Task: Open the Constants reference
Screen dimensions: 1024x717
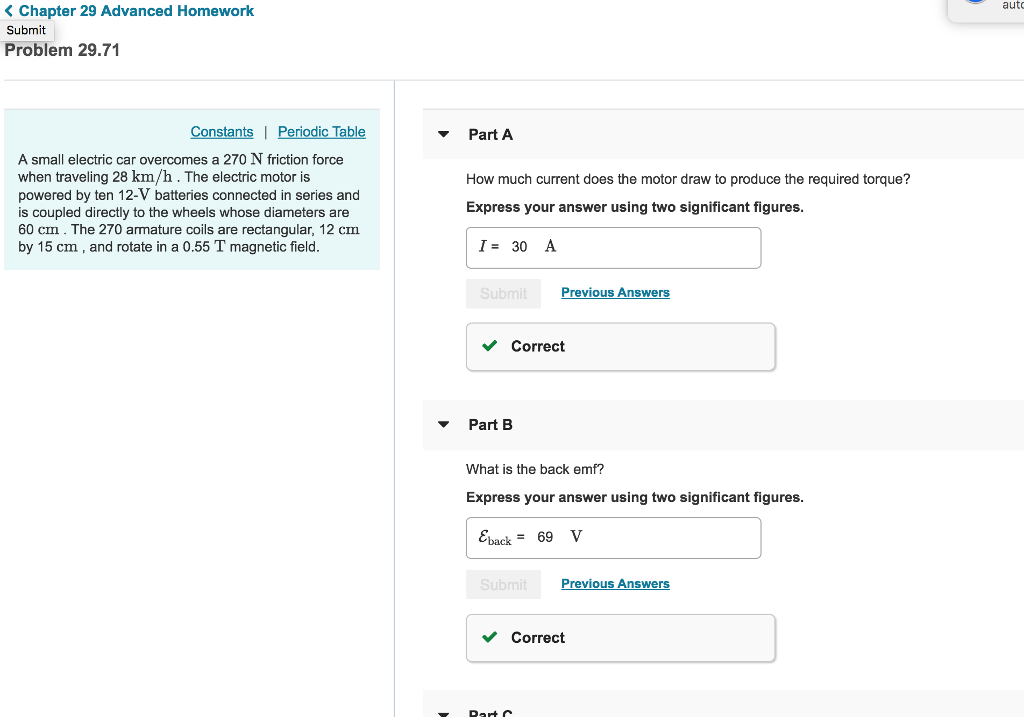Action: (x=222, y=131)
